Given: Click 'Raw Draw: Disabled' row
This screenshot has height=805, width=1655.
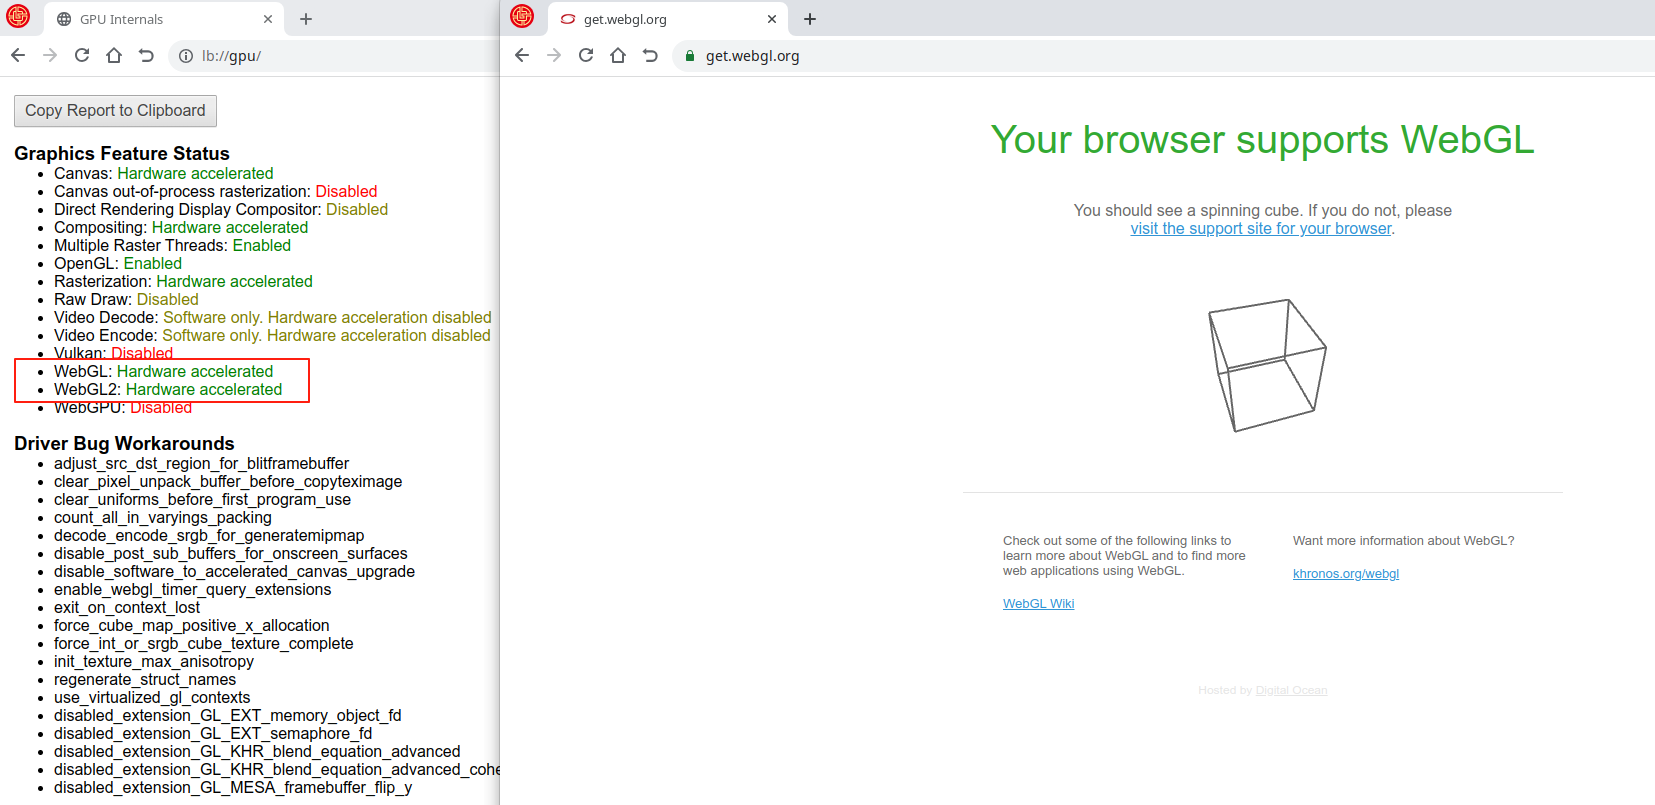Looking at the screenshot, I should pyautogui.click(x=126, y=299).
